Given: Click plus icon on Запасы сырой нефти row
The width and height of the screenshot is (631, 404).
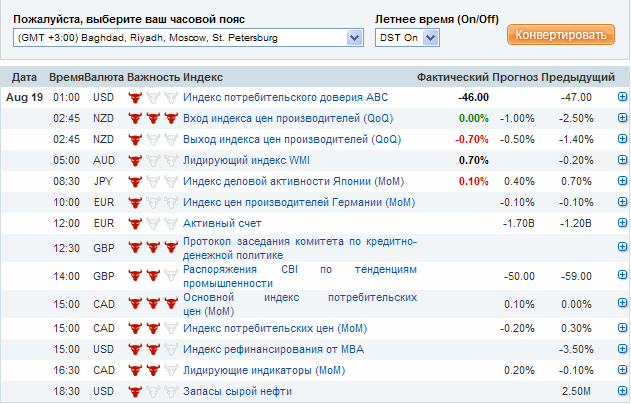Looking at the screenshot, I should pos(622,390).
